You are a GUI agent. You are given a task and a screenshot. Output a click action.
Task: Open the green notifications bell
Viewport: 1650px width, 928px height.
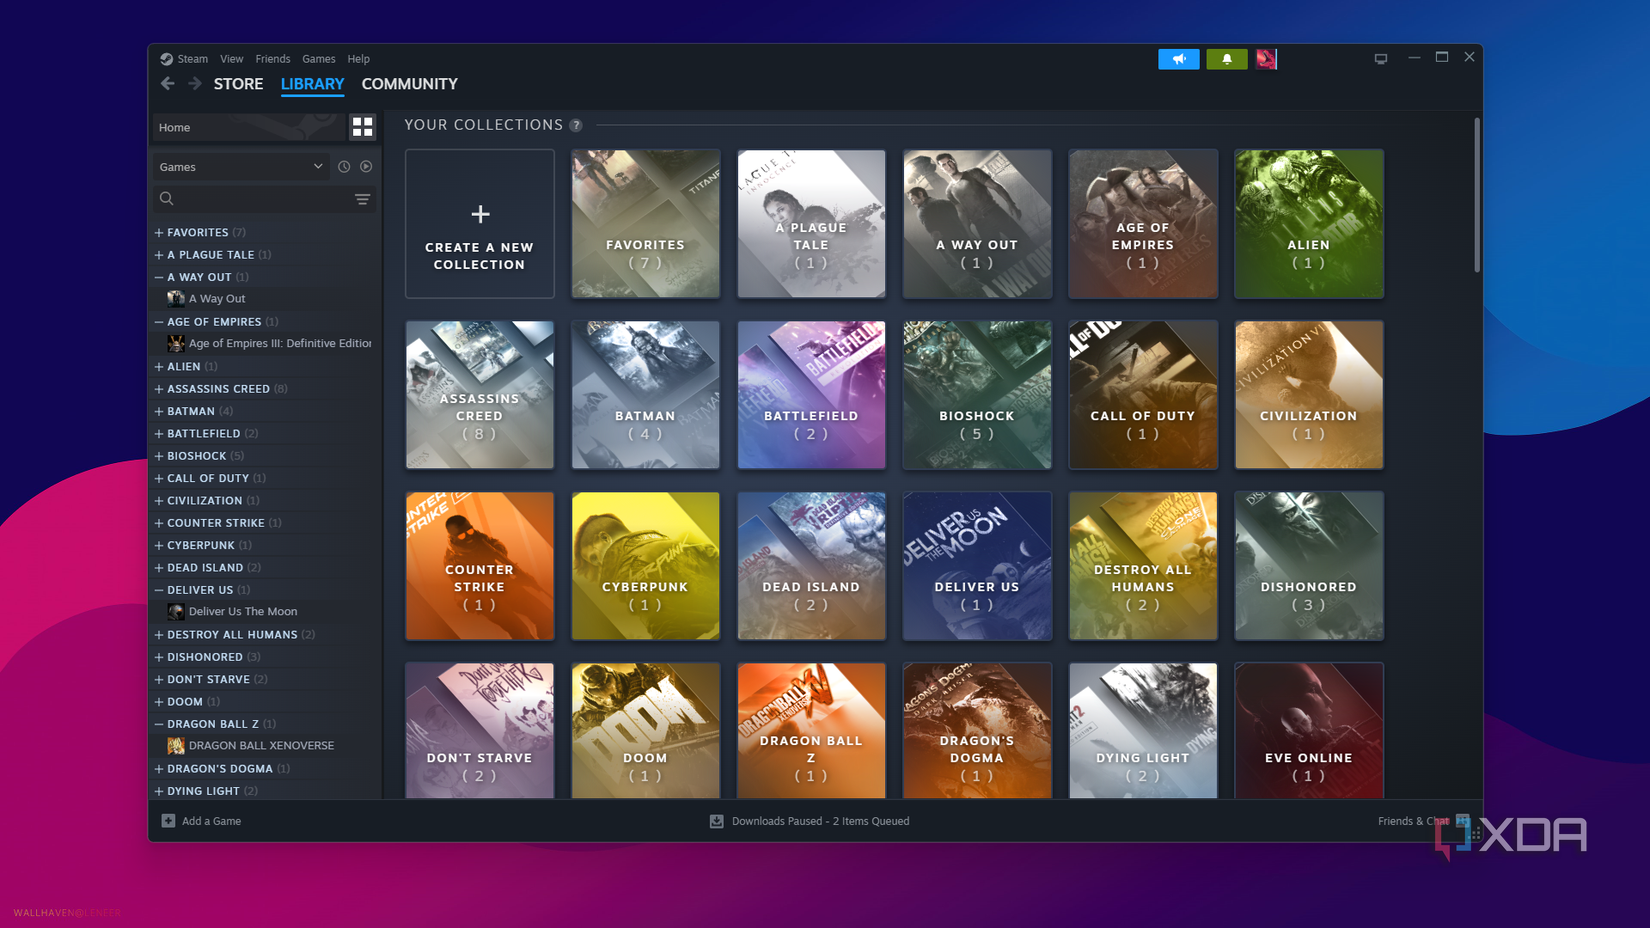click(1227, 59)
